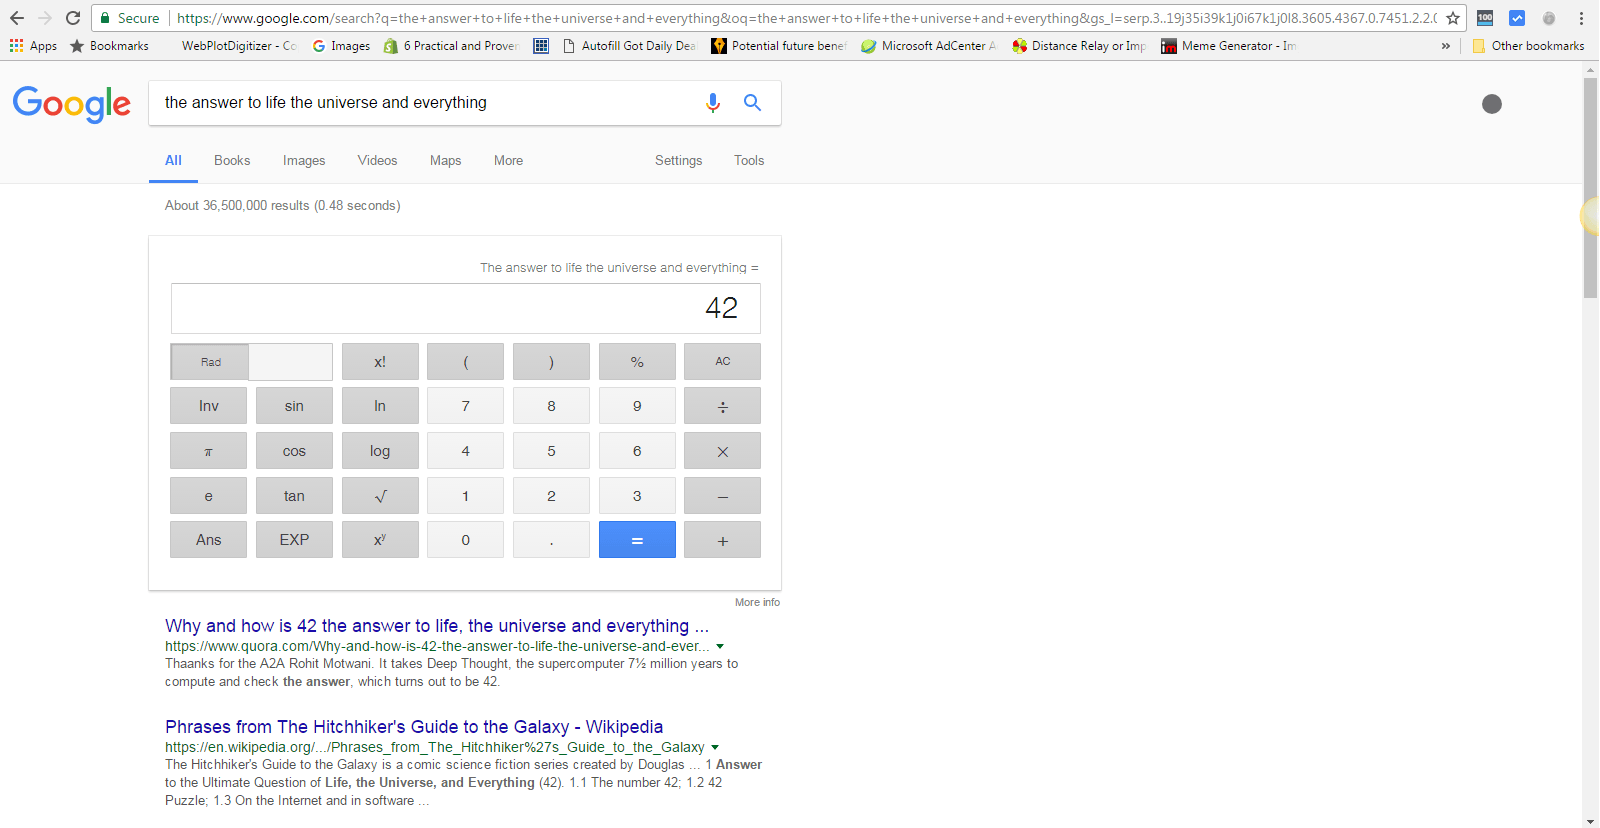Reload the page using the refresh icon
Image resolution: width=1600 pixels, height=828 pixels.
pyautogui.click(x=73, y=18)
